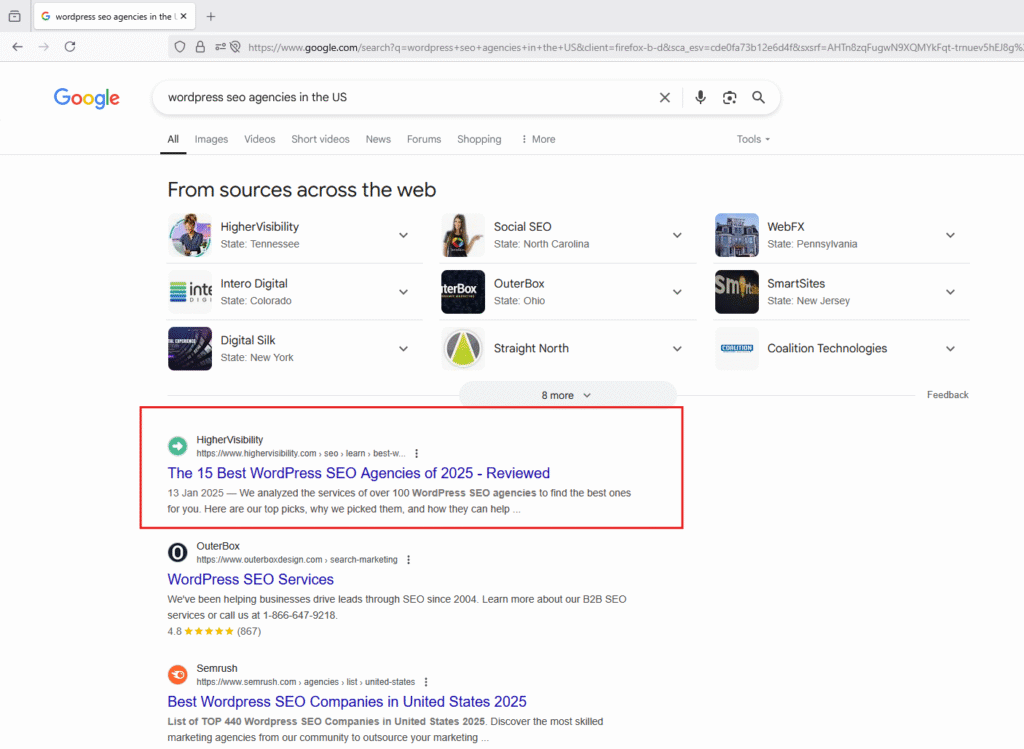Image resolution: width=1024 pixels, height=749 pixels.
Task: Click the '13 Jan 2025' result snippet
Action: 399,501
